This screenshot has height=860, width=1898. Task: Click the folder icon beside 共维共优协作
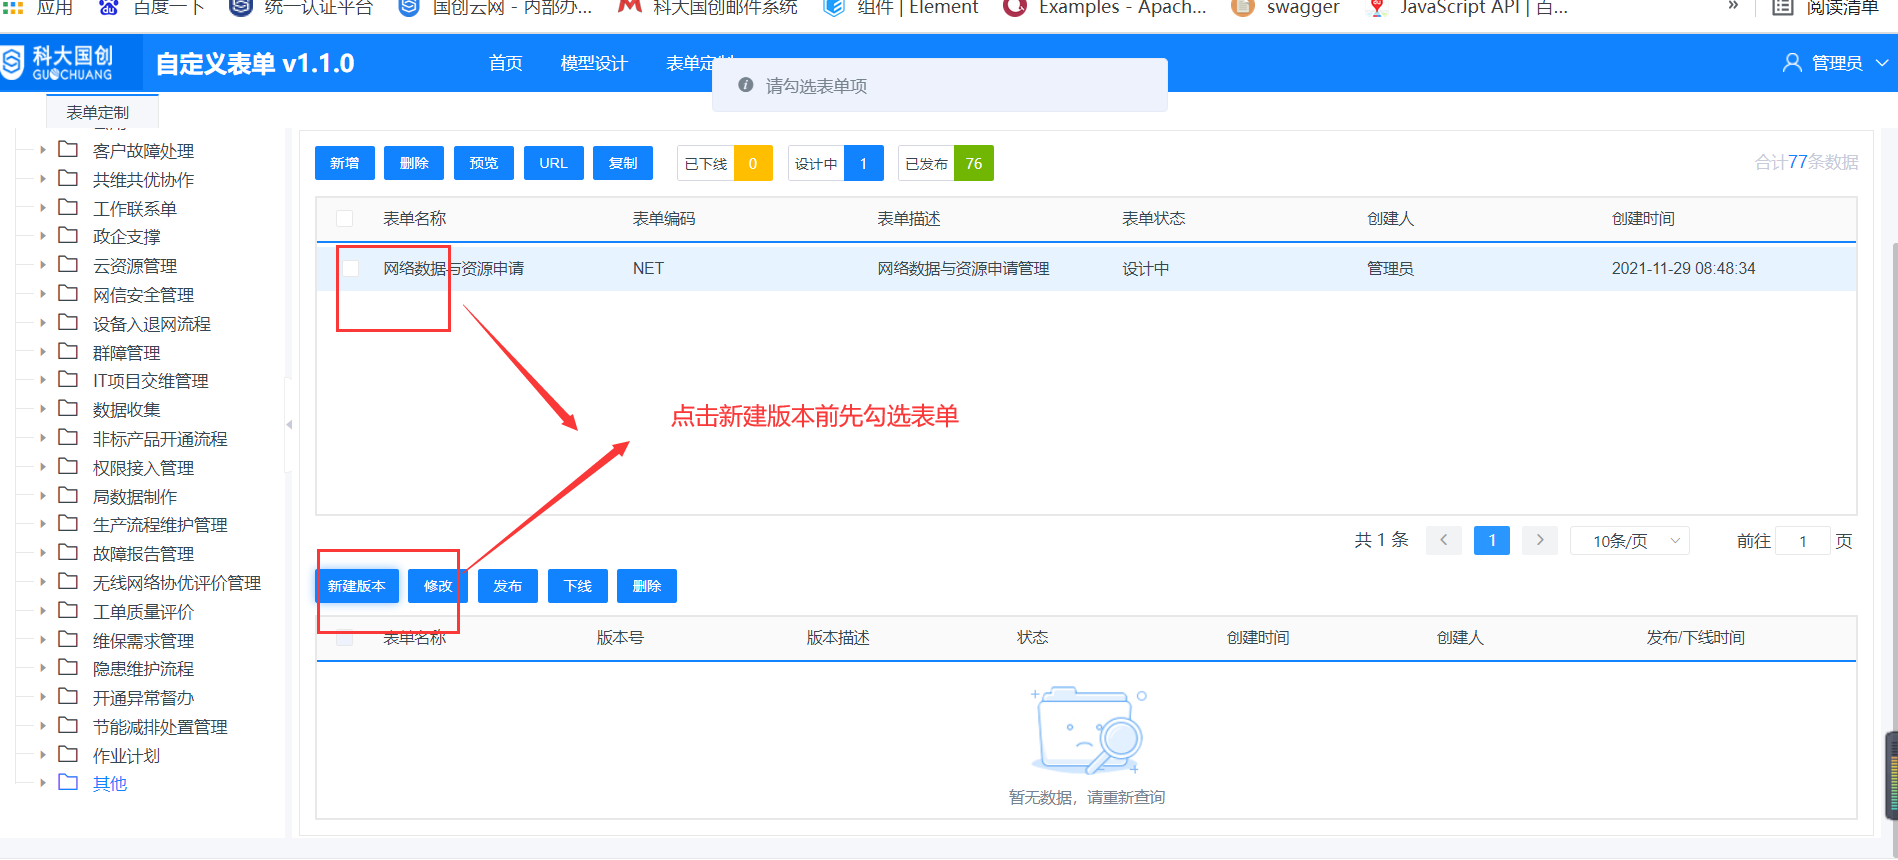68,179
